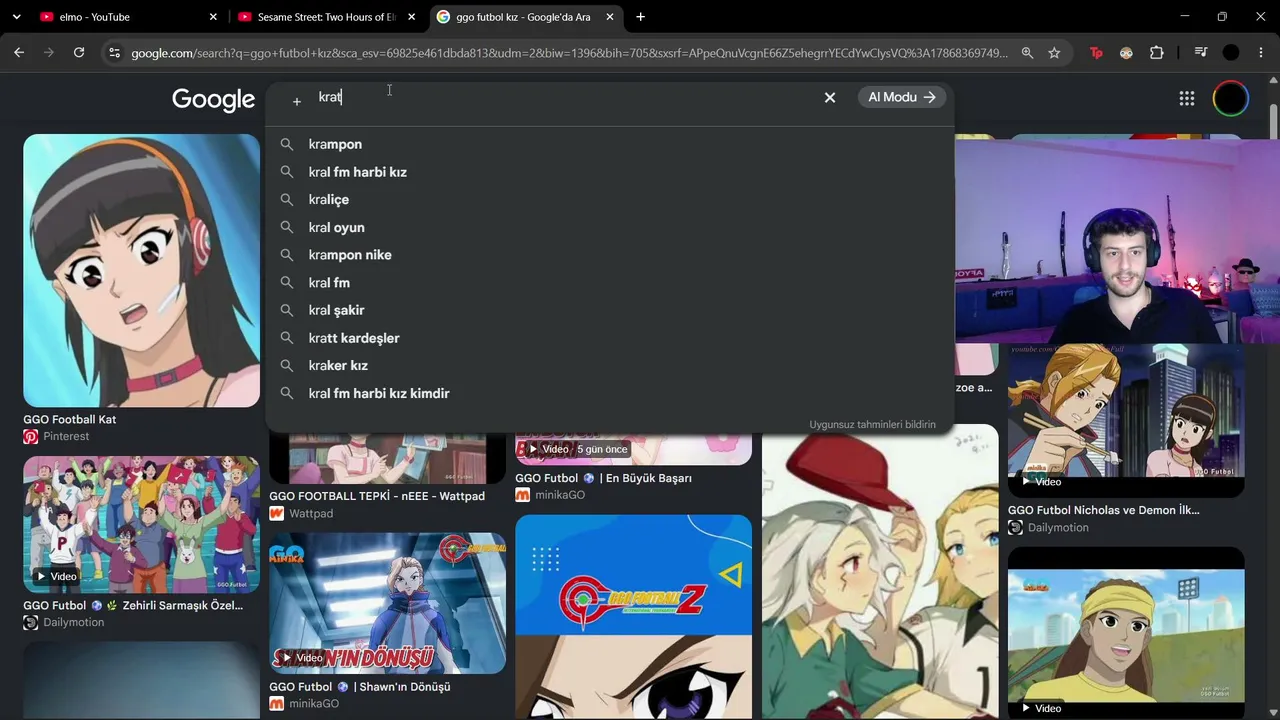Screen dimensions: 1280x720
Task: Visit Dailymotion under Zehirli Sarmaşık result
Action: 73,622
